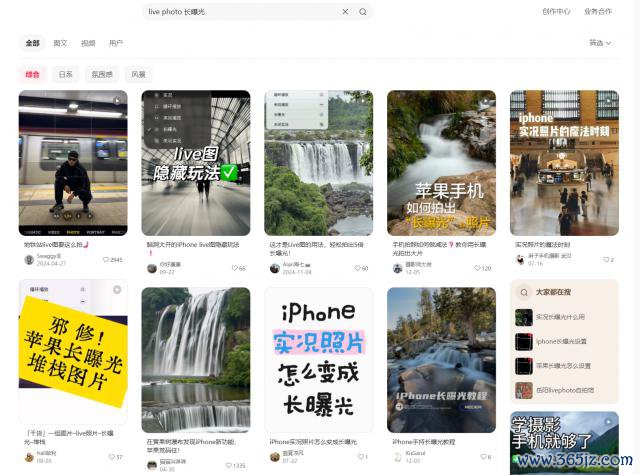Select the 日系 filter chip
640x475 pixels.
[x=66, y=74]
